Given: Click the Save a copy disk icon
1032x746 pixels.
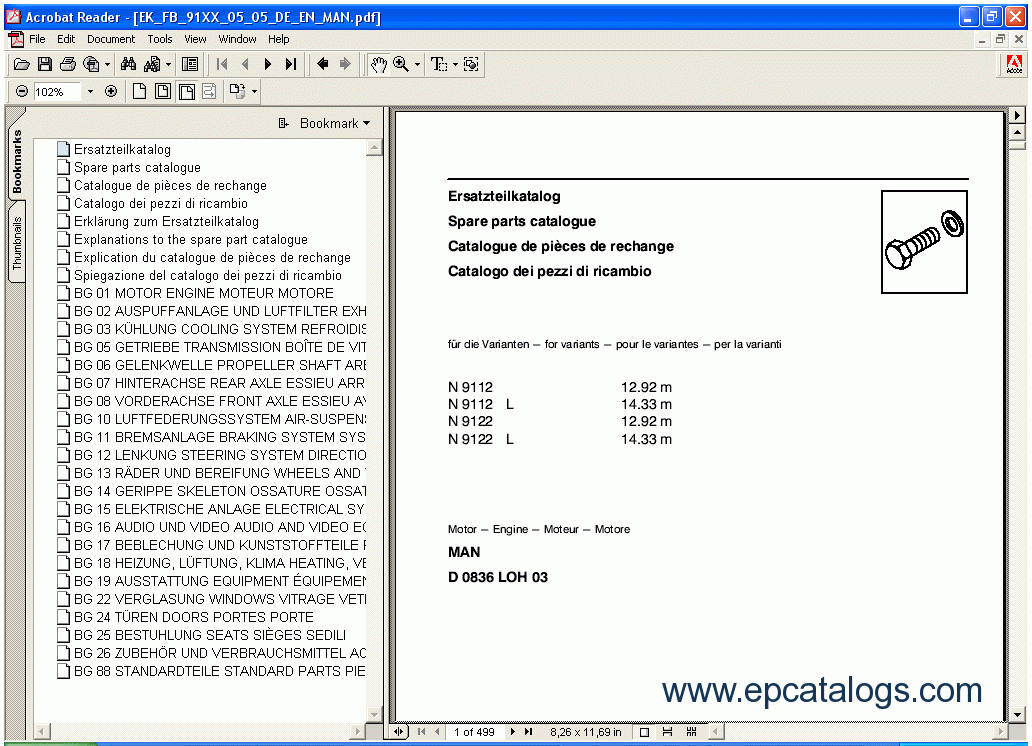Looking at the screenshot, I should [45, 65].
